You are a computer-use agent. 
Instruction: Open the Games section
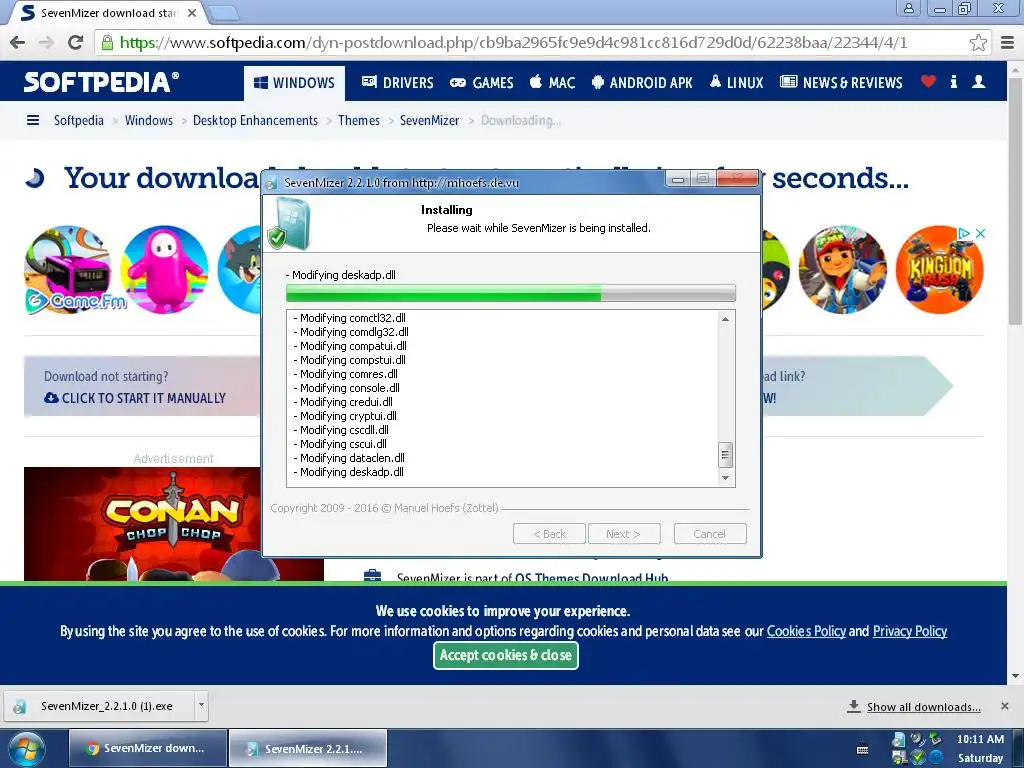[x=482, y=82]
